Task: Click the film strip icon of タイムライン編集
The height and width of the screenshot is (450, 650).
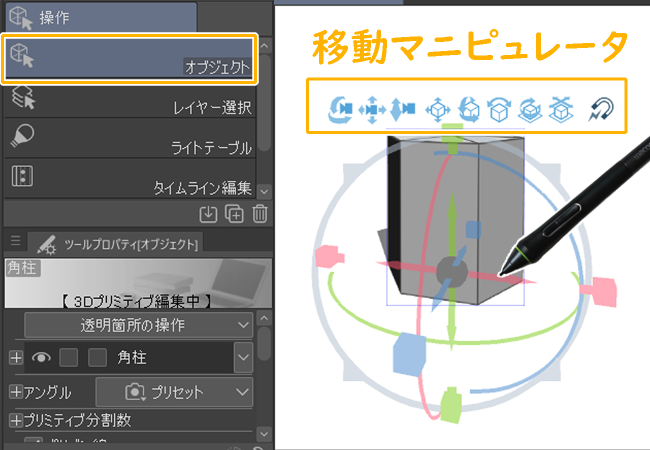Action: click(22, 176)
